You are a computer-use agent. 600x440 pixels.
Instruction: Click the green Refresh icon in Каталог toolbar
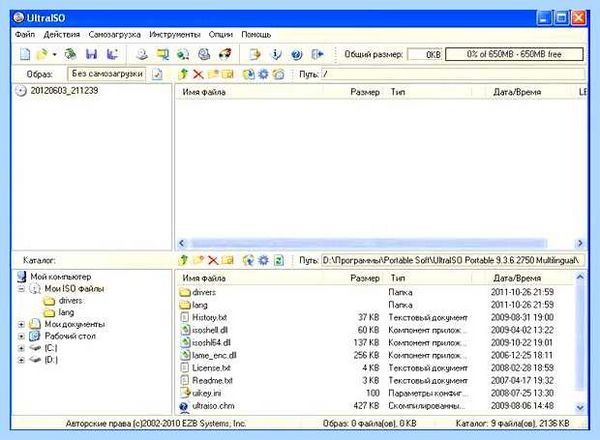(x=279, y=261)
